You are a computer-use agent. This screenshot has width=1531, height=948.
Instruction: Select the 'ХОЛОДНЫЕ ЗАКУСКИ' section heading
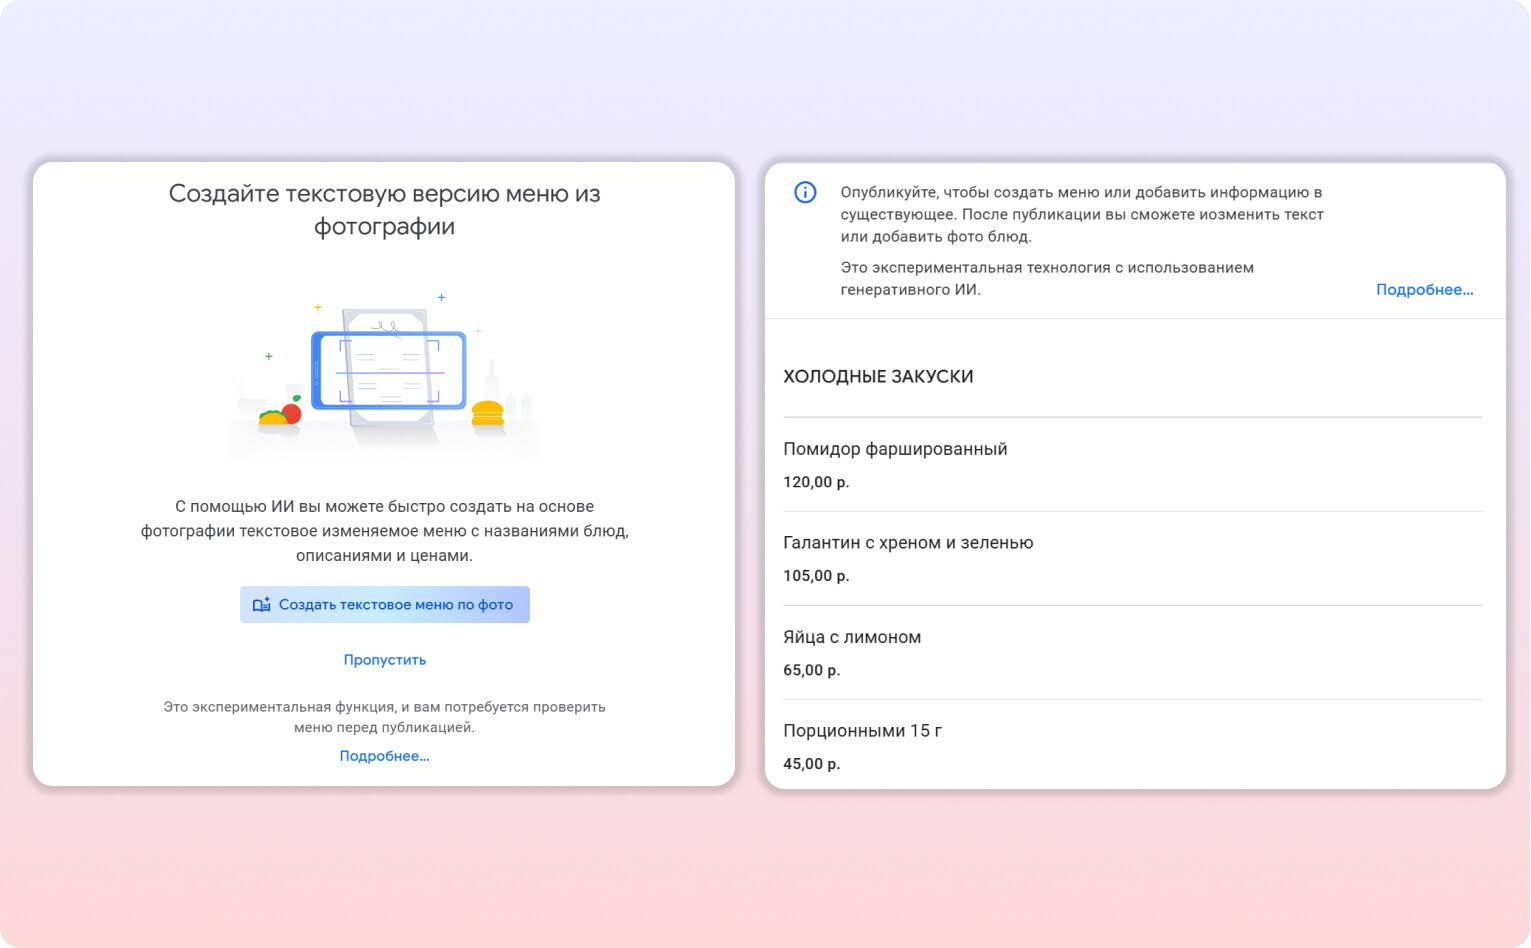pos(878,377)
